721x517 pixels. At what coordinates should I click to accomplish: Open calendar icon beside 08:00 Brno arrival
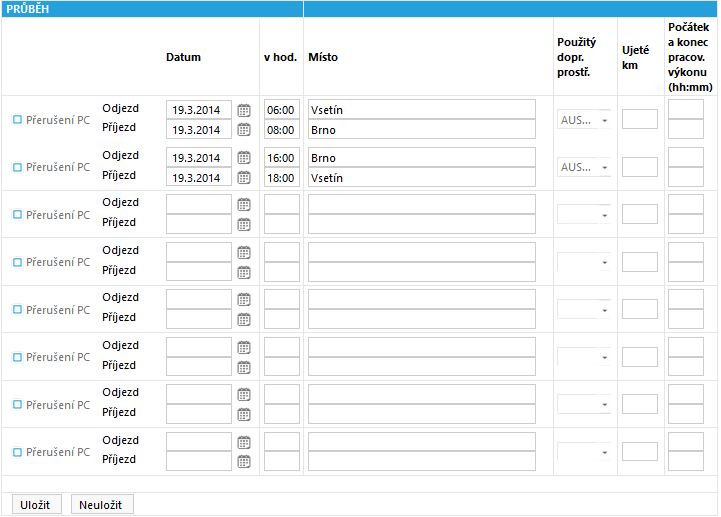244,130
